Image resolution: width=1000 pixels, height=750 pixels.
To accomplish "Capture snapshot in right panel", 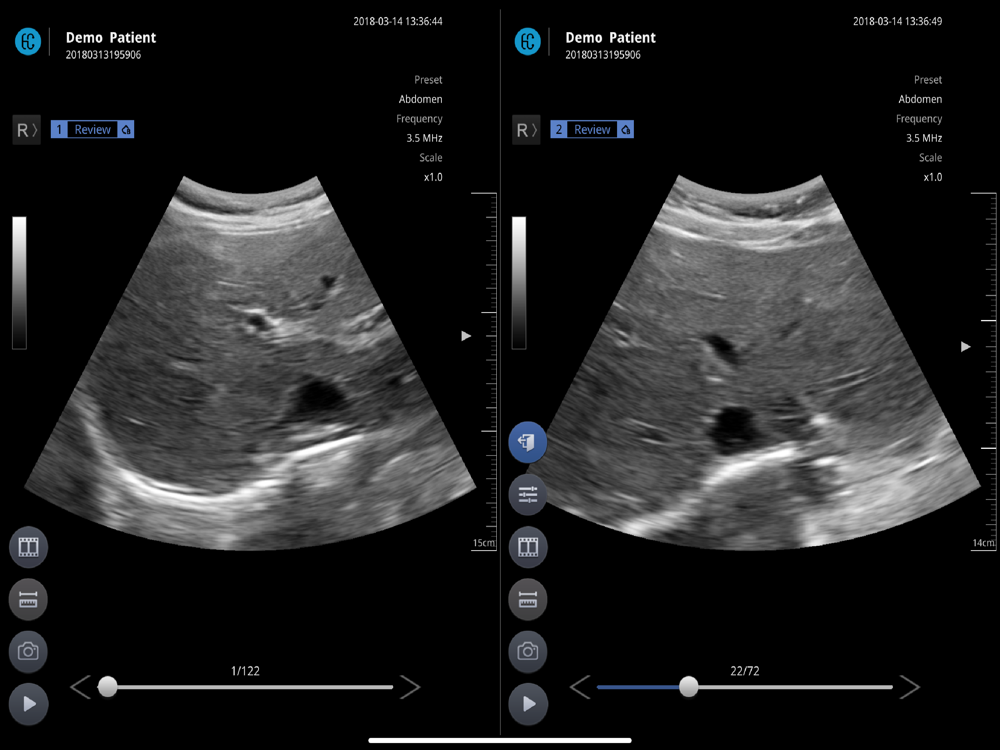I will 528,651.
